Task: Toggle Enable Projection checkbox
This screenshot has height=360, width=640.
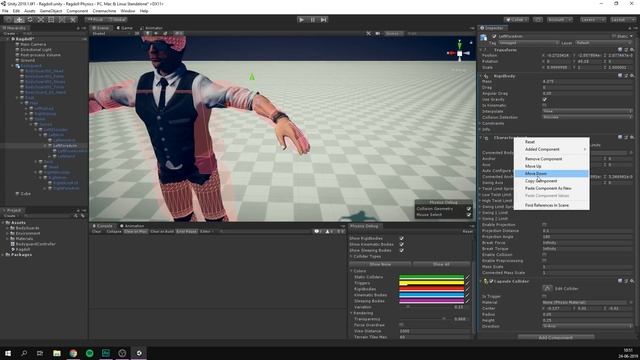Action: tap(544, 224)
